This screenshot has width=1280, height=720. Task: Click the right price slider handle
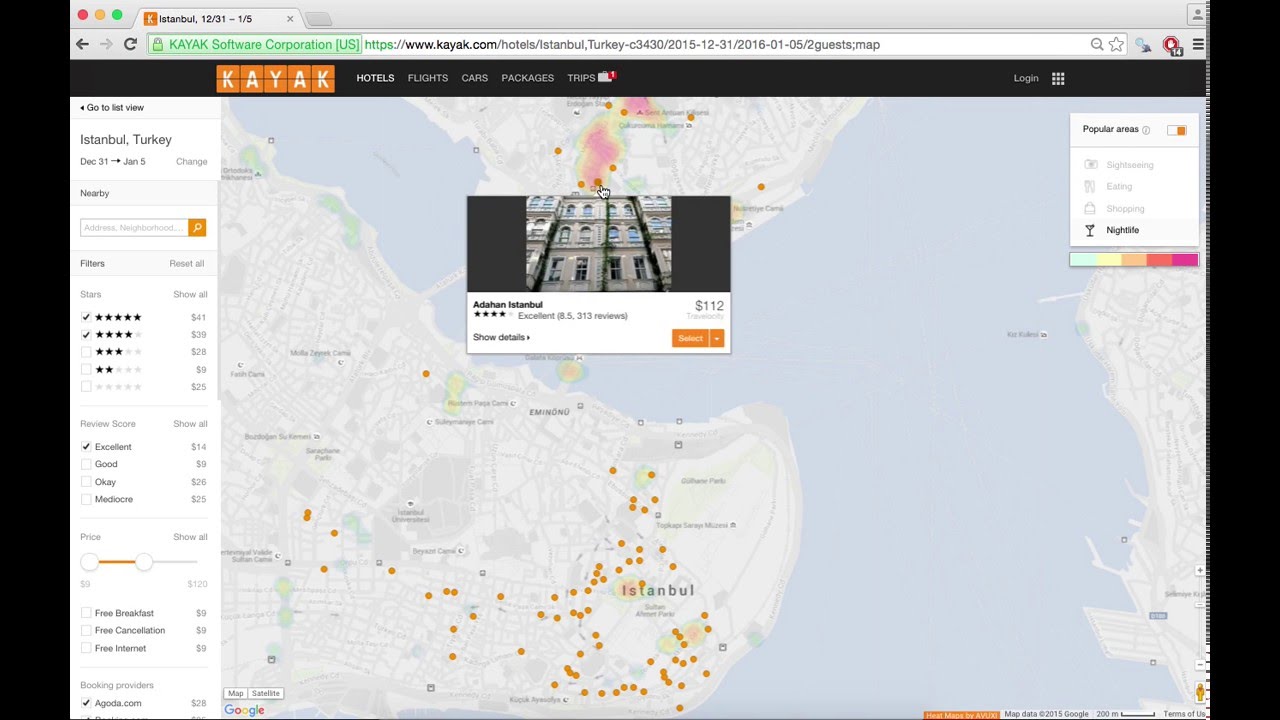pos(144,562)
